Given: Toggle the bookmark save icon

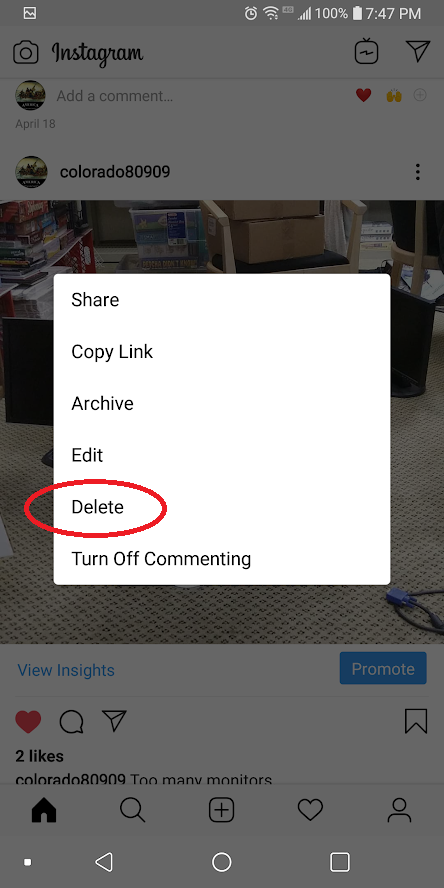Looking at the screenshot, I should click(x=416, y=722).
